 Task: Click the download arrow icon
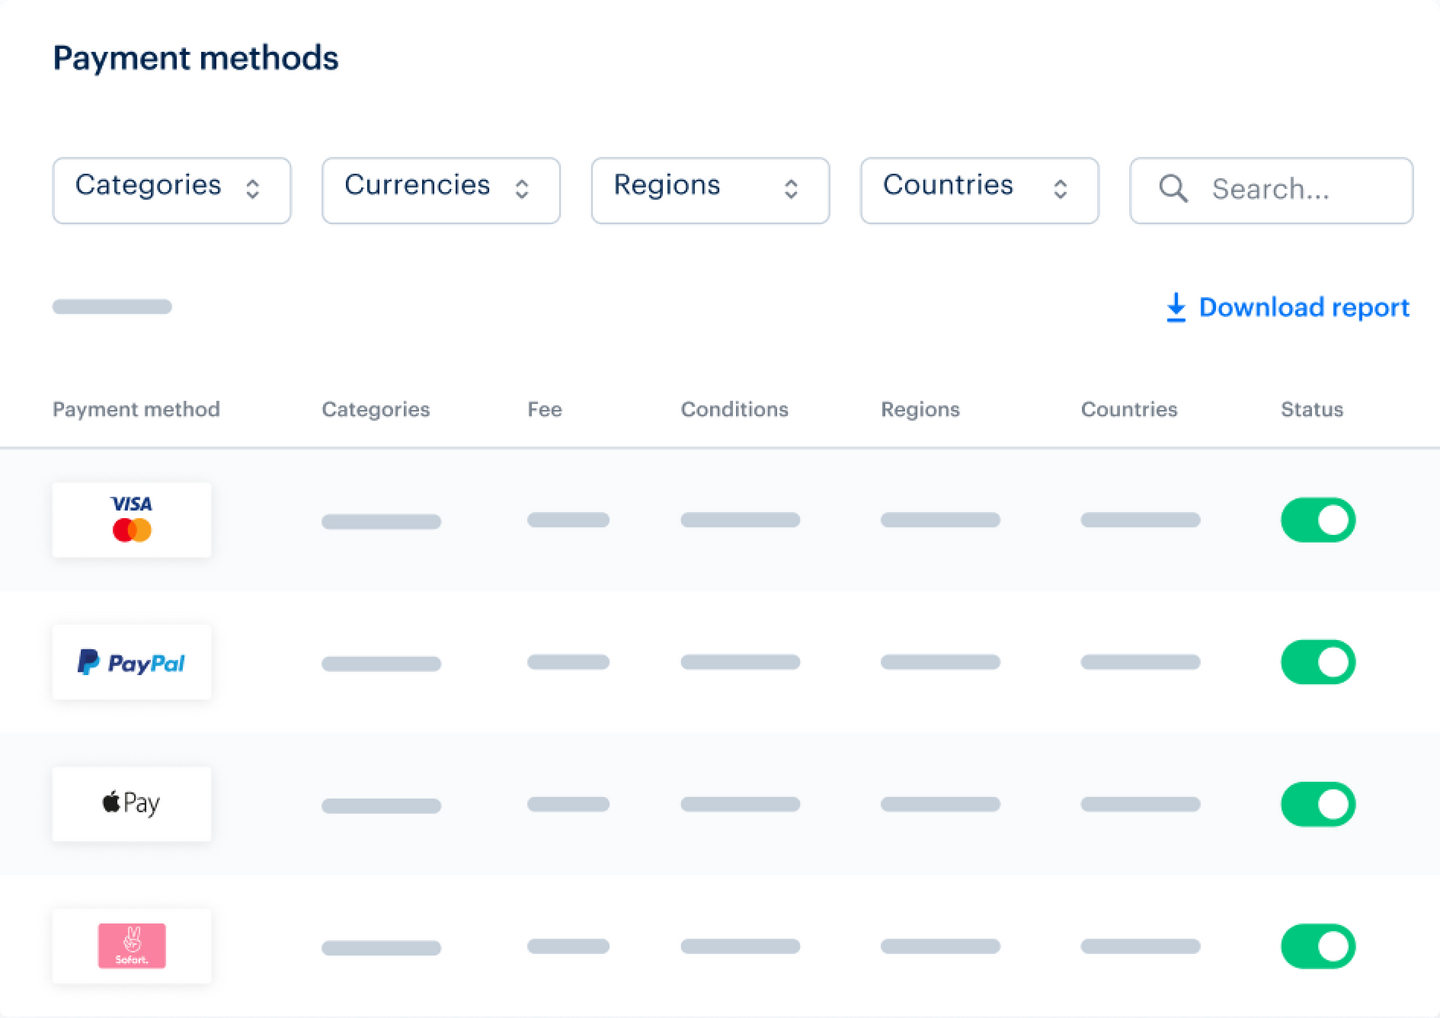tap(1176, 307)
